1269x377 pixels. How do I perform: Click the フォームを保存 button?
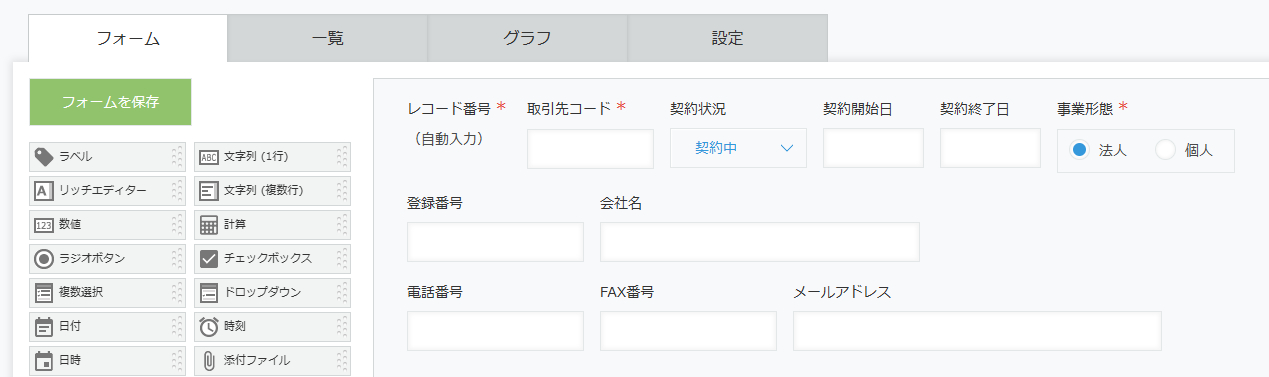pyautogui.click(x=110, y=102)
